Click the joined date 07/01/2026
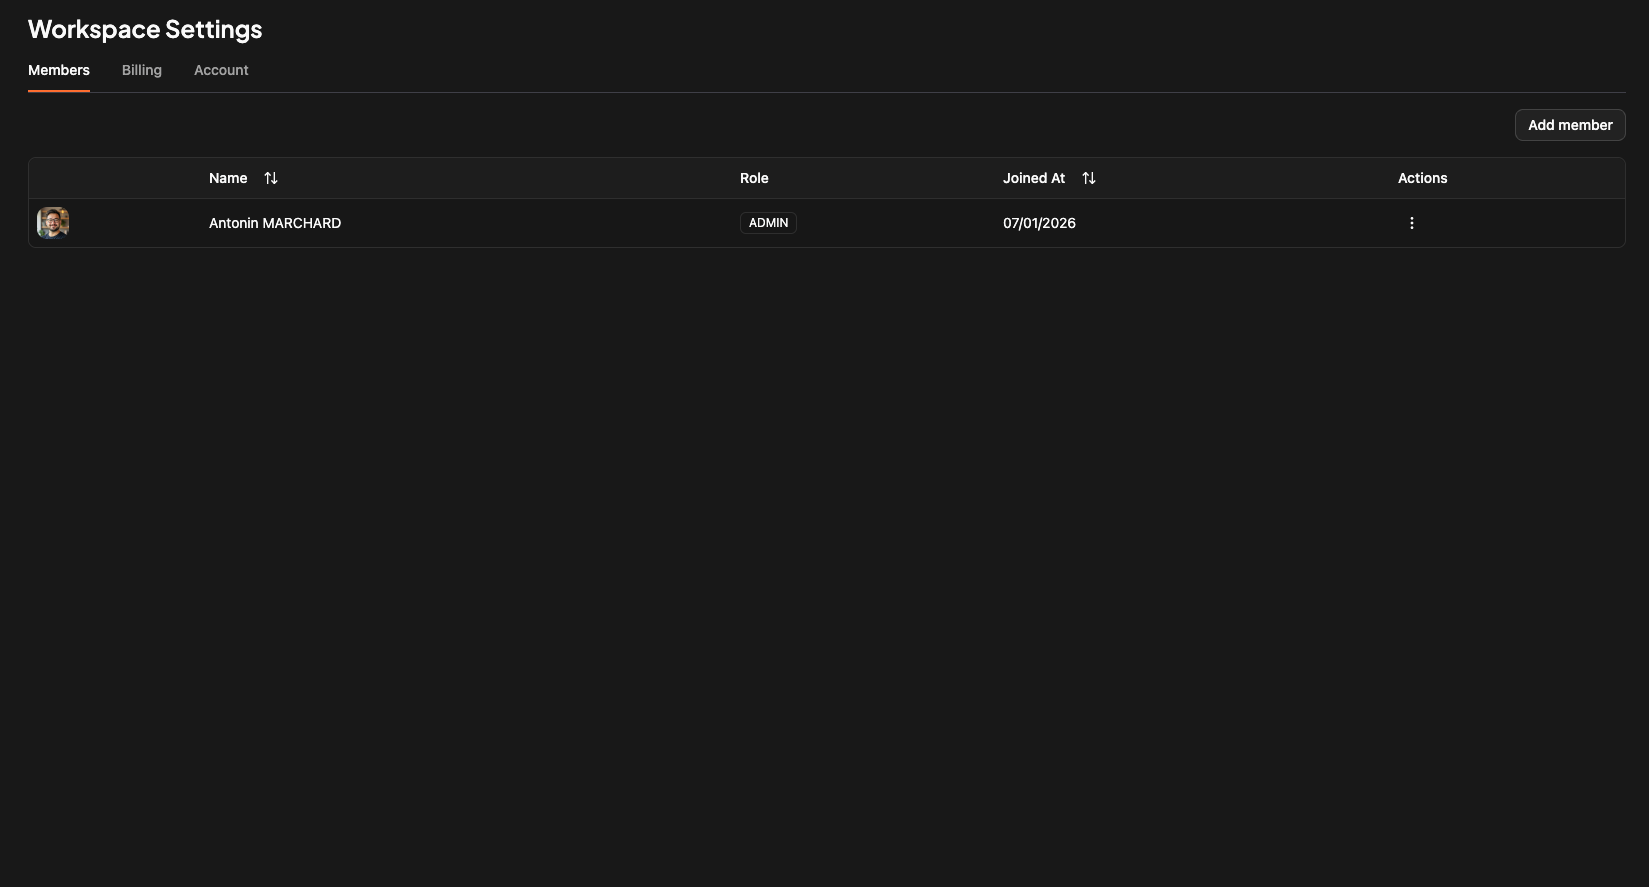The height and width of the screenshot is (887, 1649). (1039, 223)
